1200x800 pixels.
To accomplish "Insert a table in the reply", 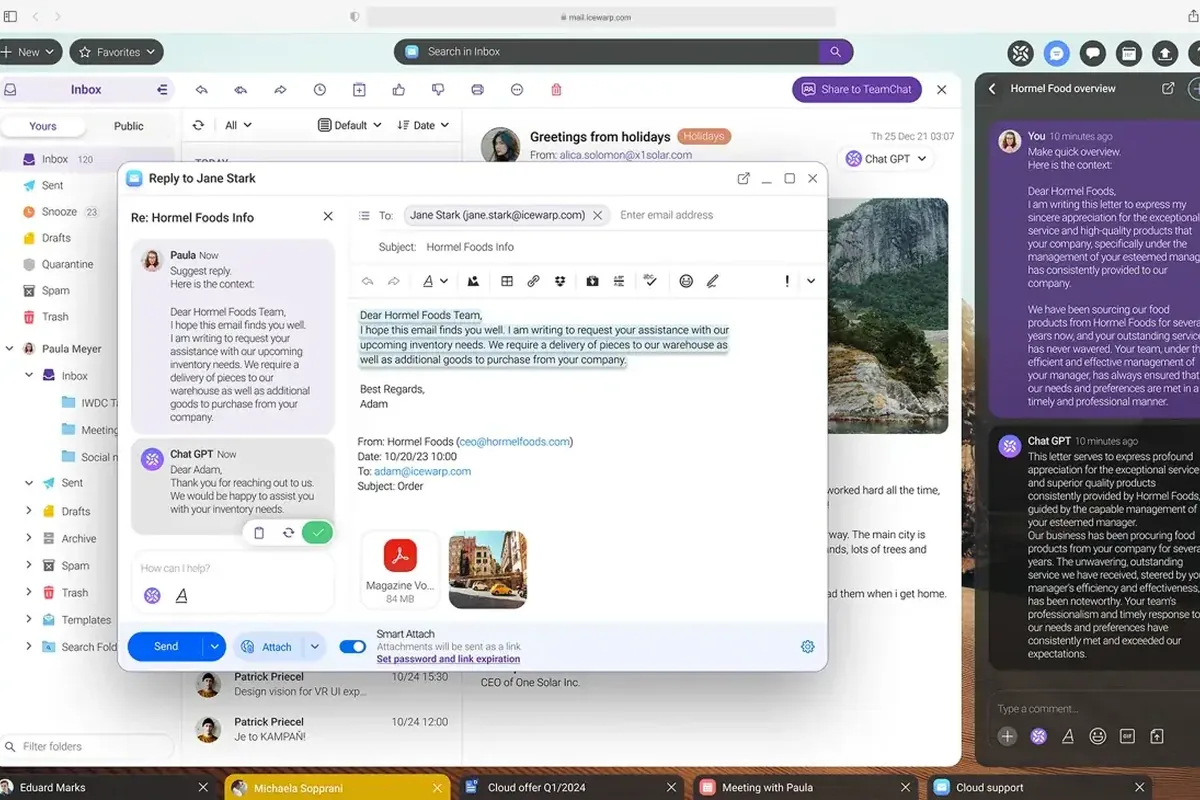I will pyautogui.click(x=507, y=281).
